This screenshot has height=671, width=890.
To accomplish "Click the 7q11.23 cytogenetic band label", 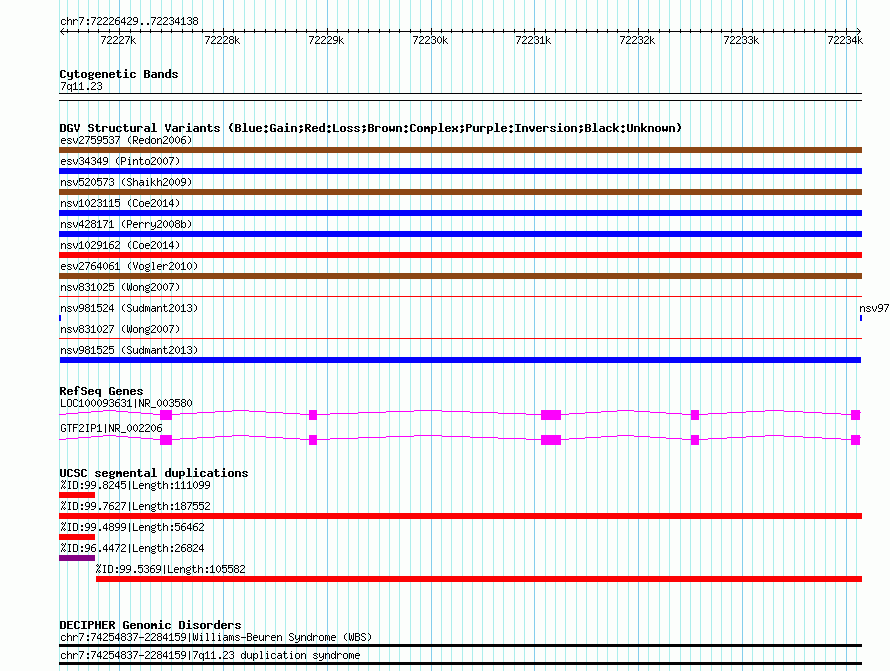I will coord(81,86).
